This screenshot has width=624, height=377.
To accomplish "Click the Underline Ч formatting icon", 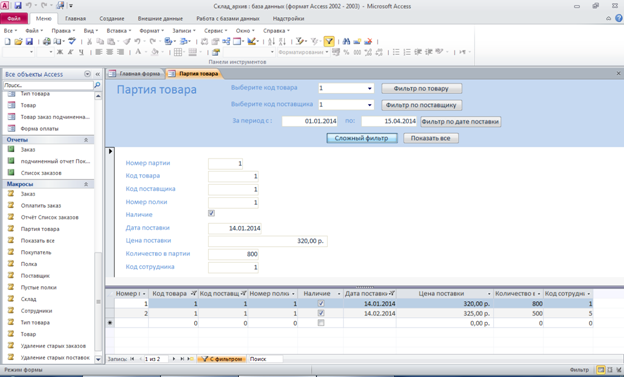I will (x=81, y=52).
